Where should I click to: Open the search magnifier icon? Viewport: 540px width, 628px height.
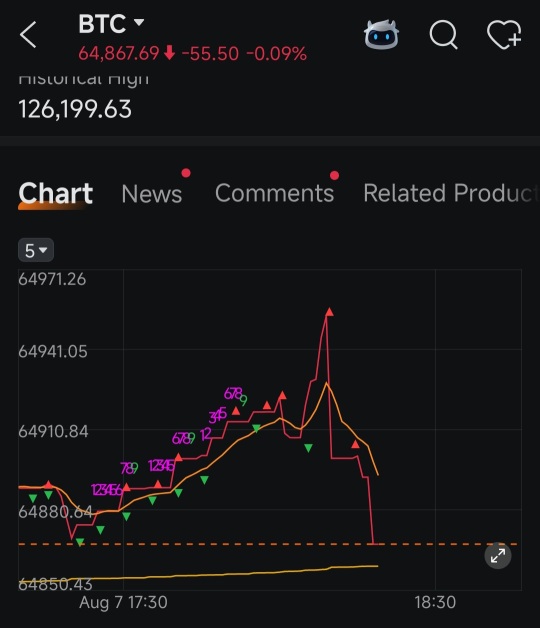[x=443, y=35]
